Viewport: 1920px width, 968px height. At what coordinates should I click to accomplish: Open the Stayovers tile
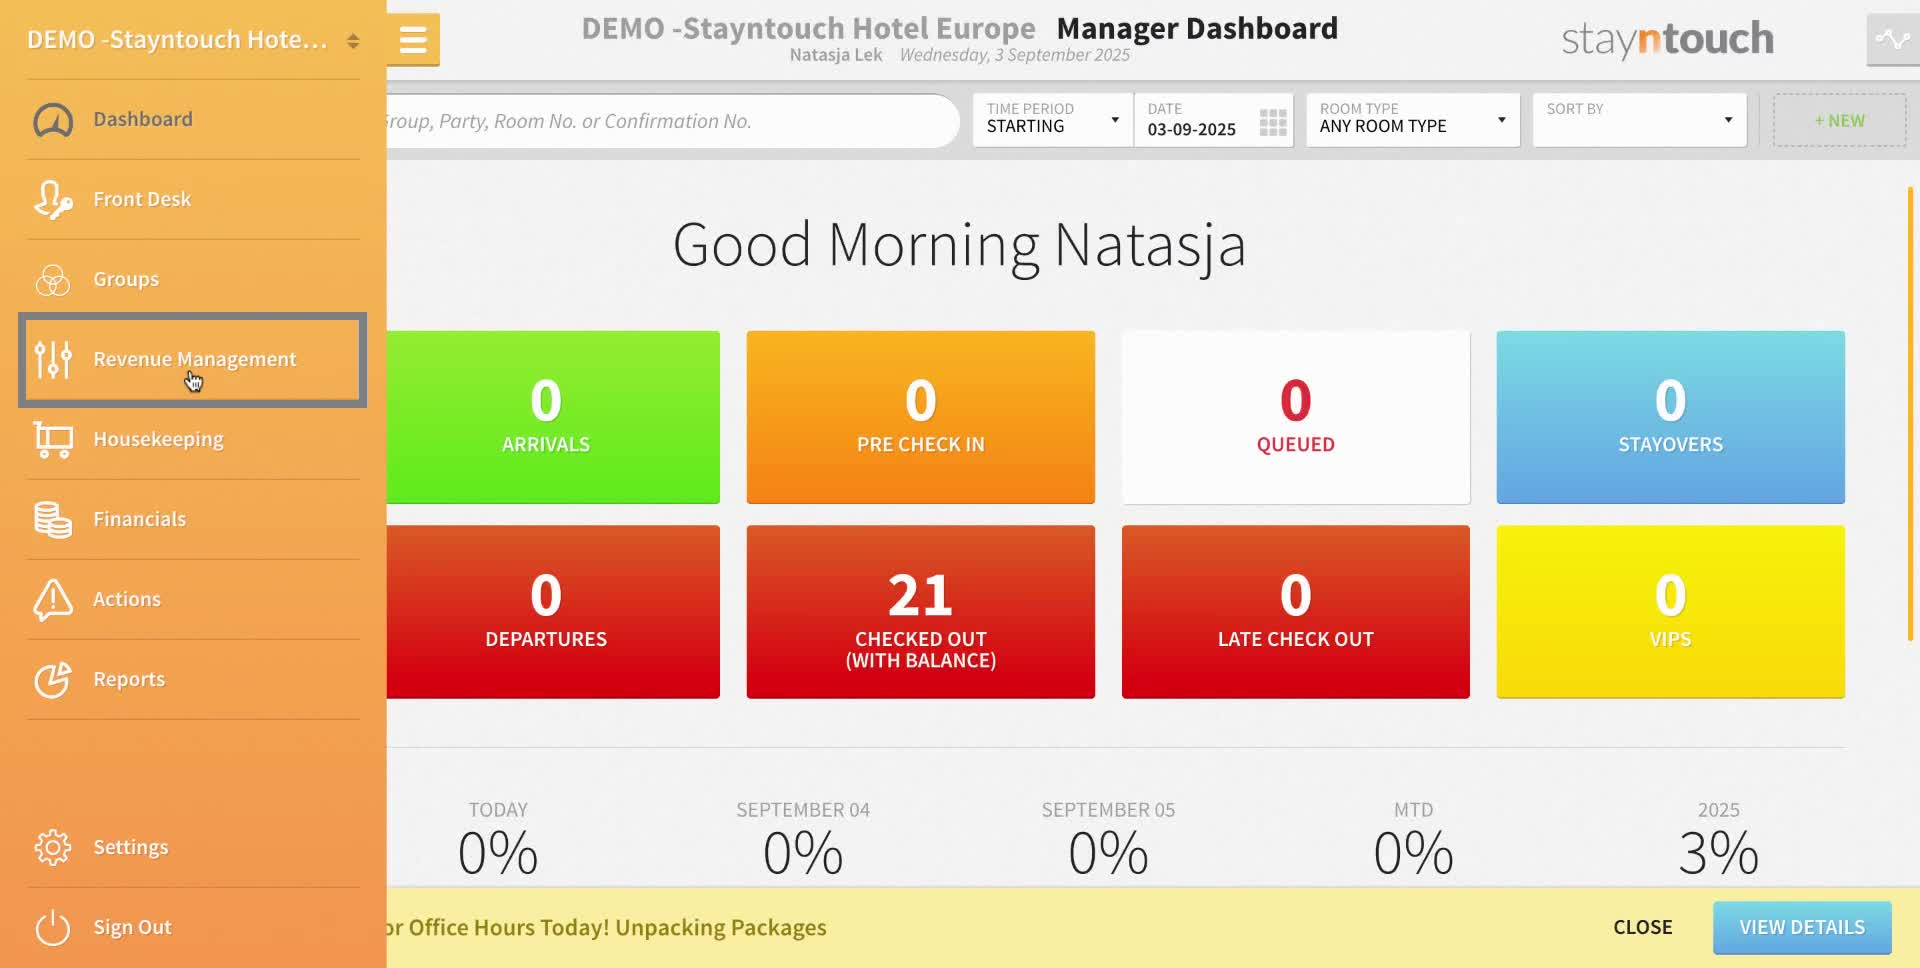click(1670, 417)
